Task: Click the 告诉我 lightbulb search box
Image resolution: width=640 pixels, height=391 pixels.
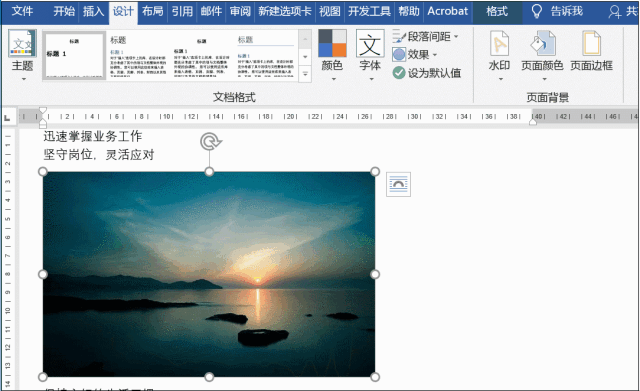Action: coord(558,11)
